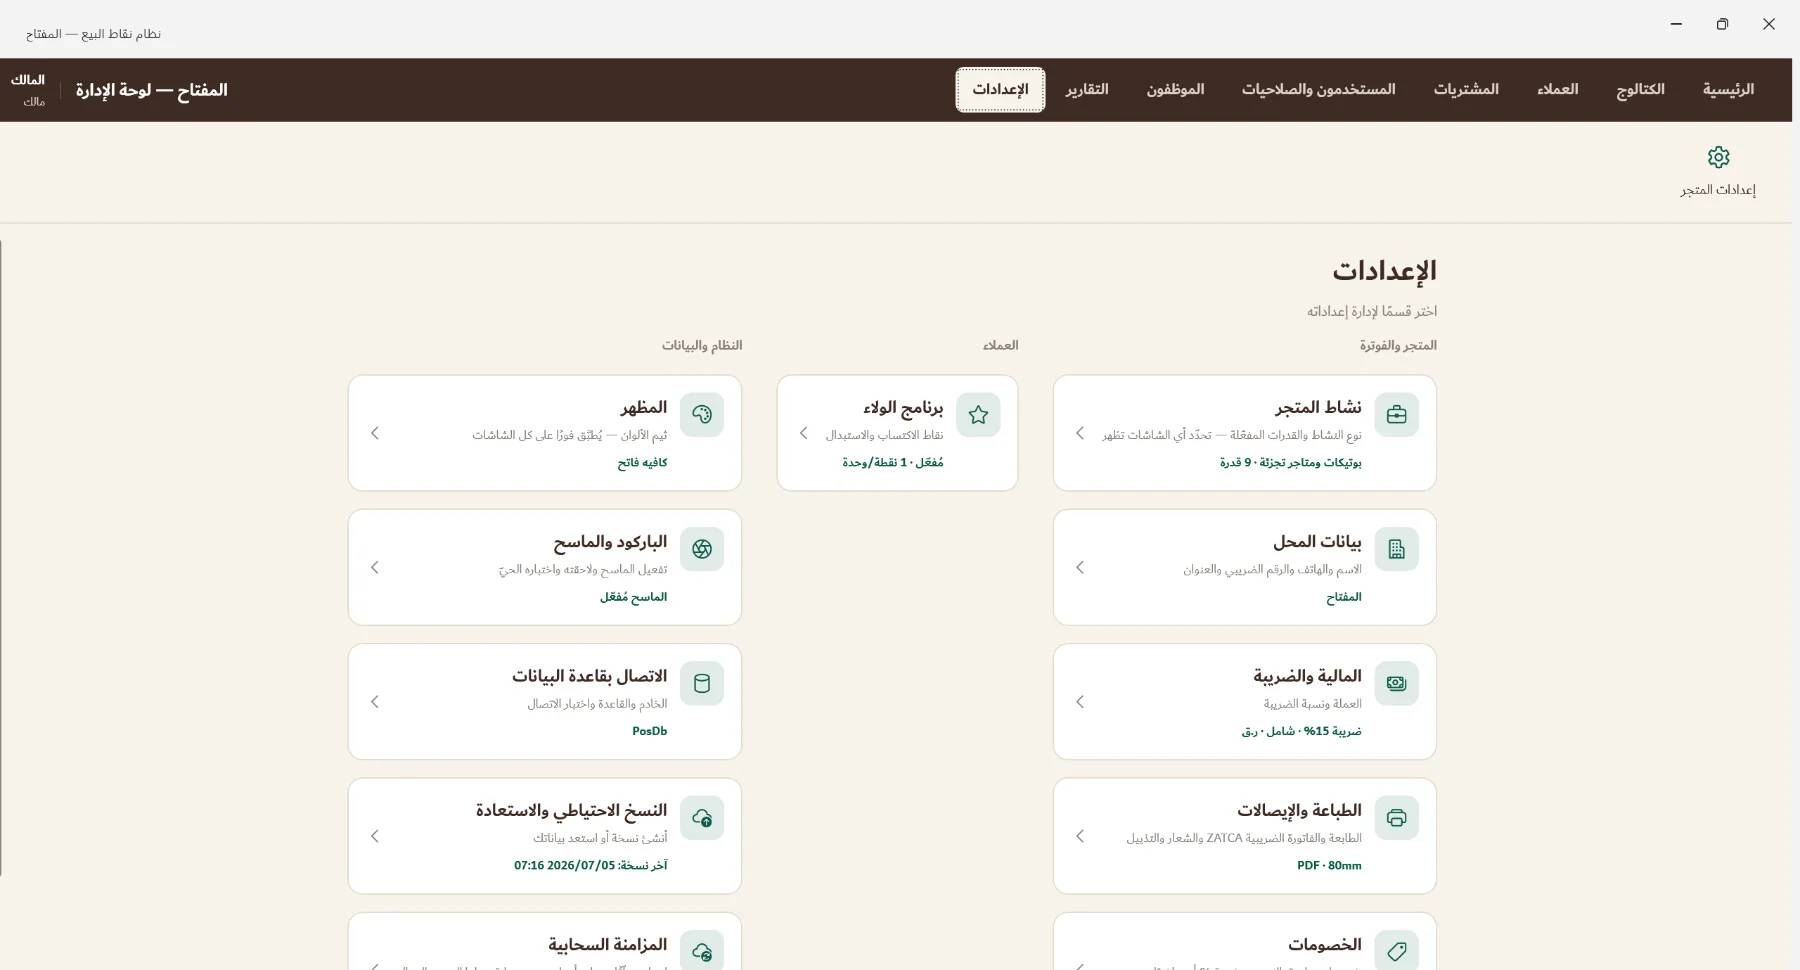
Task: Open the الرئيسية tab
Action: (1728, 90)
